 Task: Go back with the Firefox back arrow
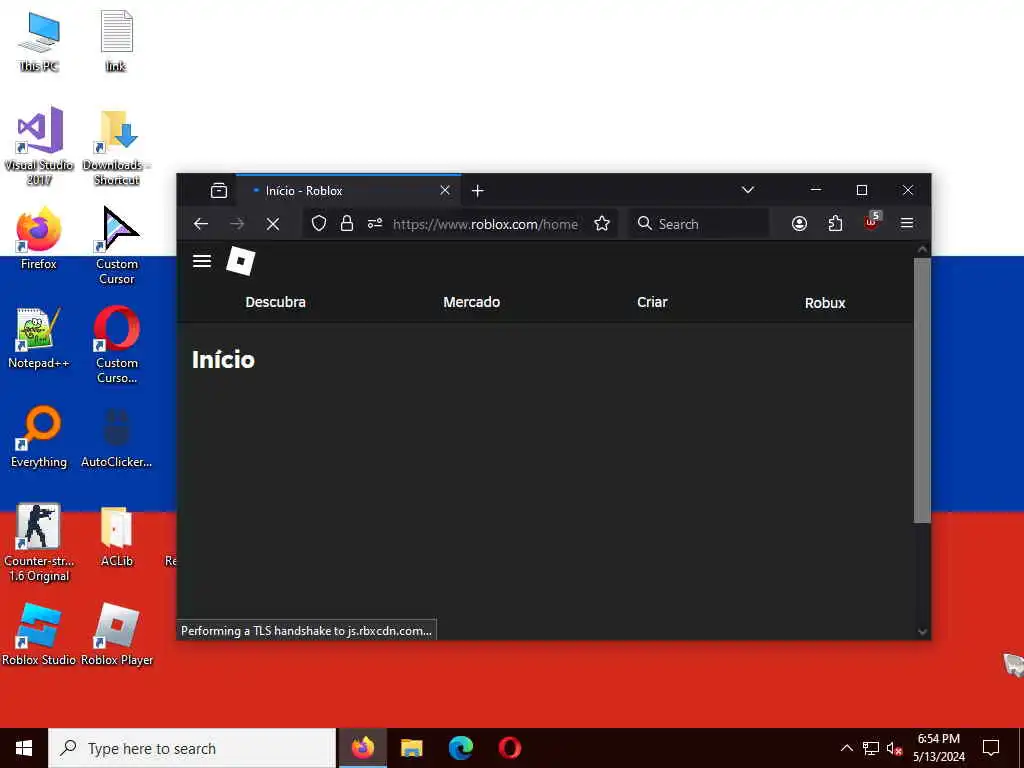201,224
